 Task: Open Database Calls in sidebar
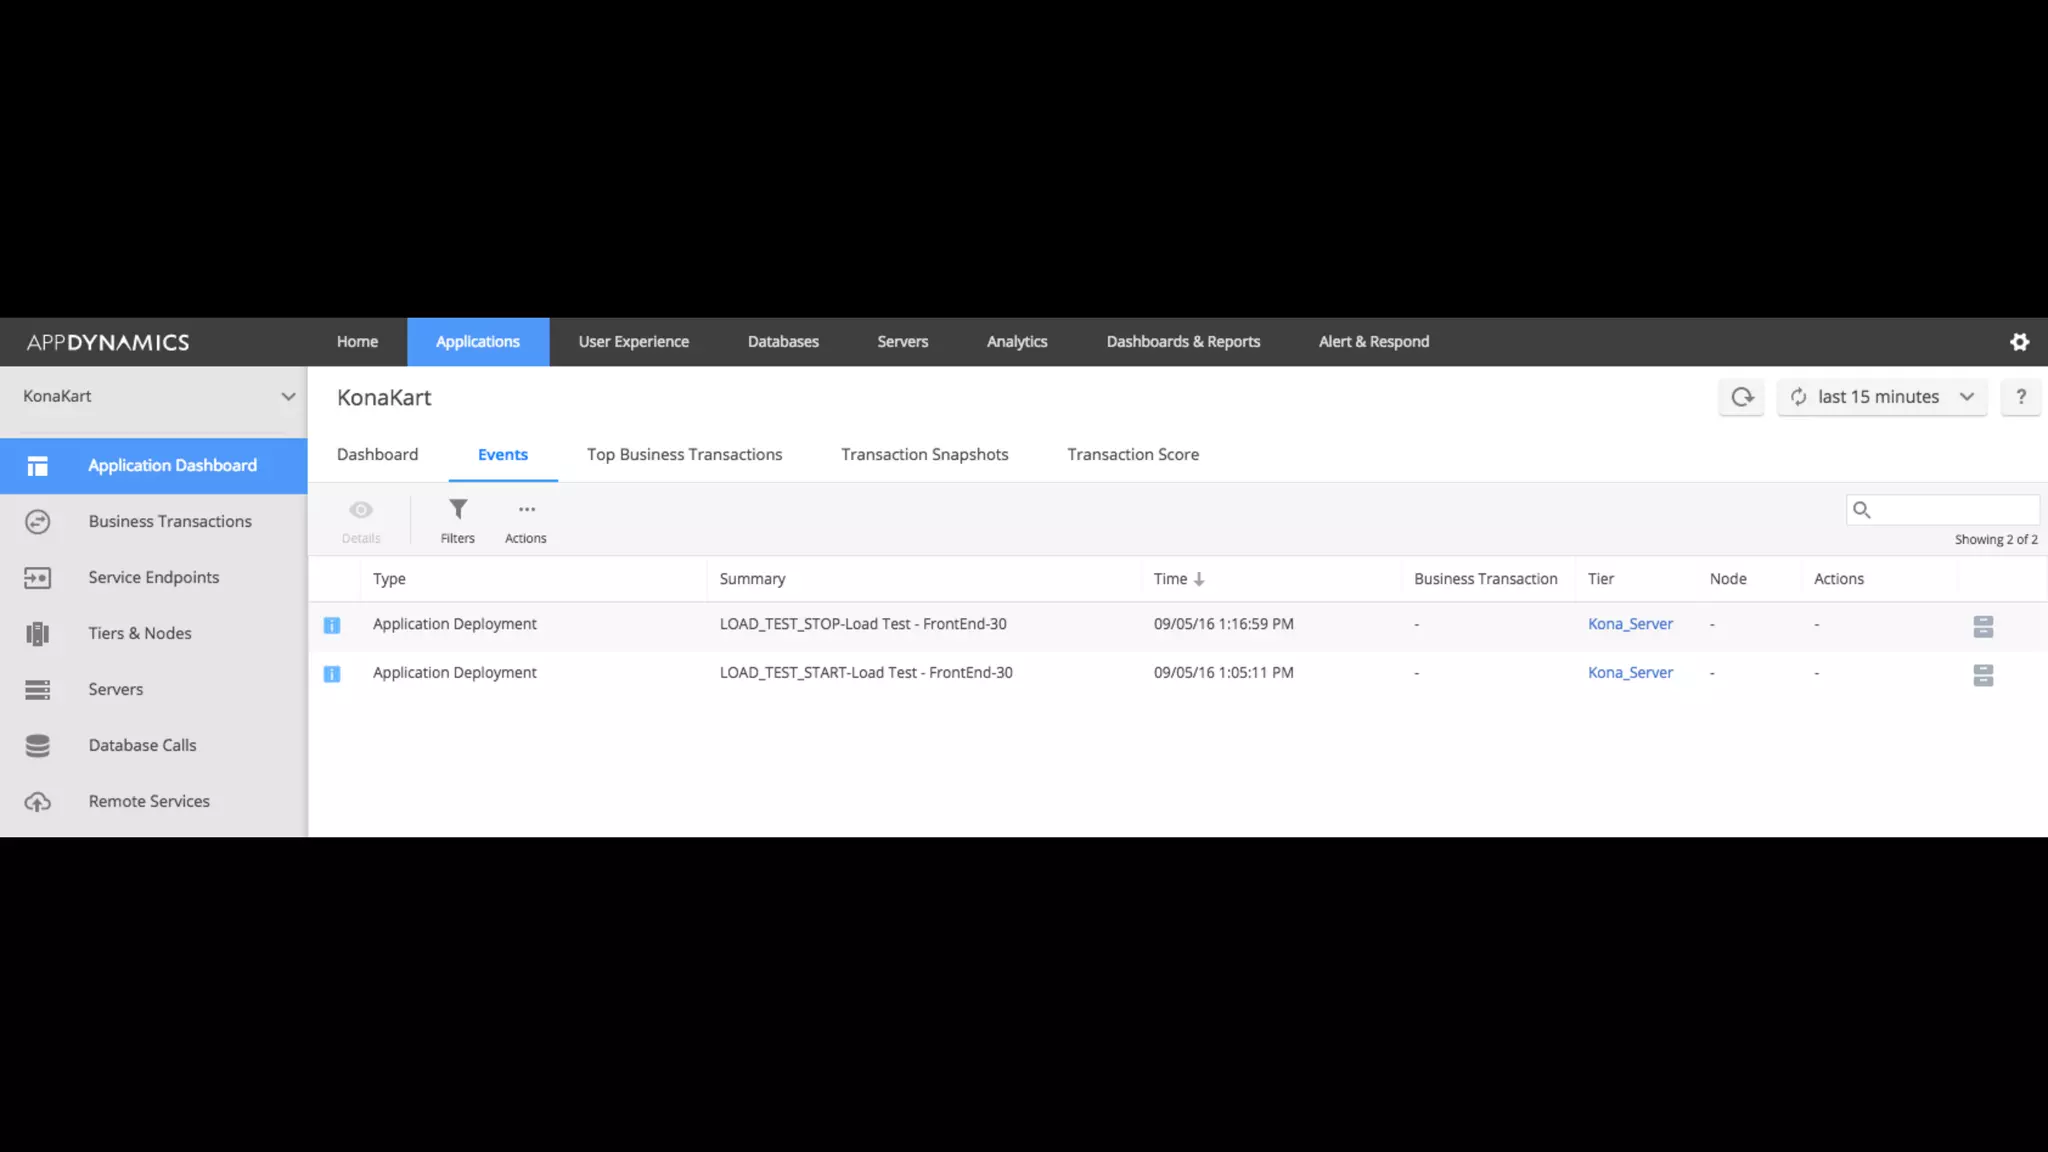[x=142, y=745]
